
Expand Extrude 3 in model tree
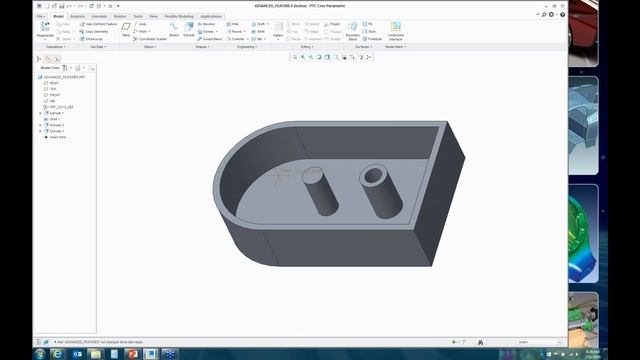(x=40, y=131)
